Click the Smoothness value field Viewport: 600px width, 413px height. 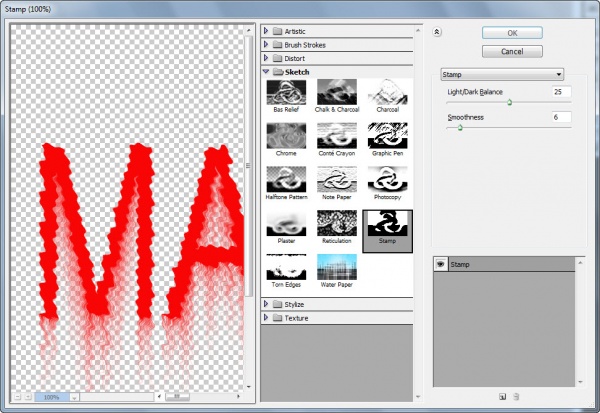[x=561, y=117]
